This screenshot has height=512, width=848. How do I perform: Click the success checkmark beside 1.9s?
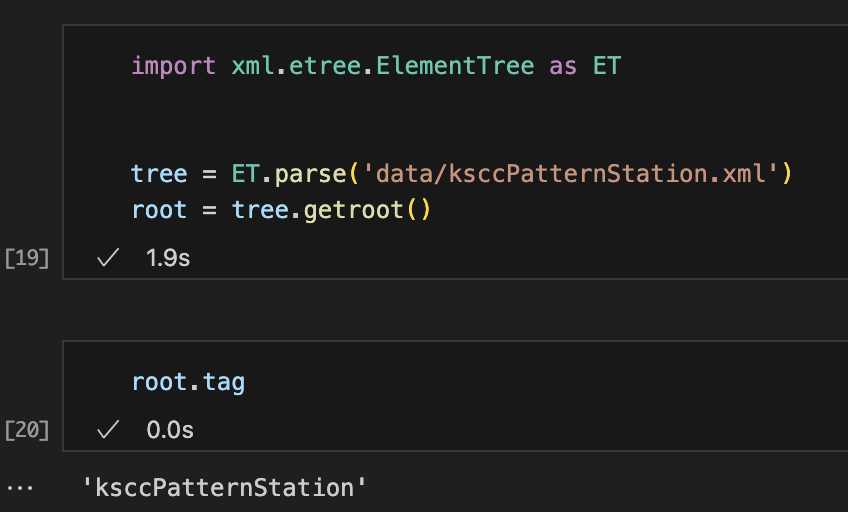(108, 258)
